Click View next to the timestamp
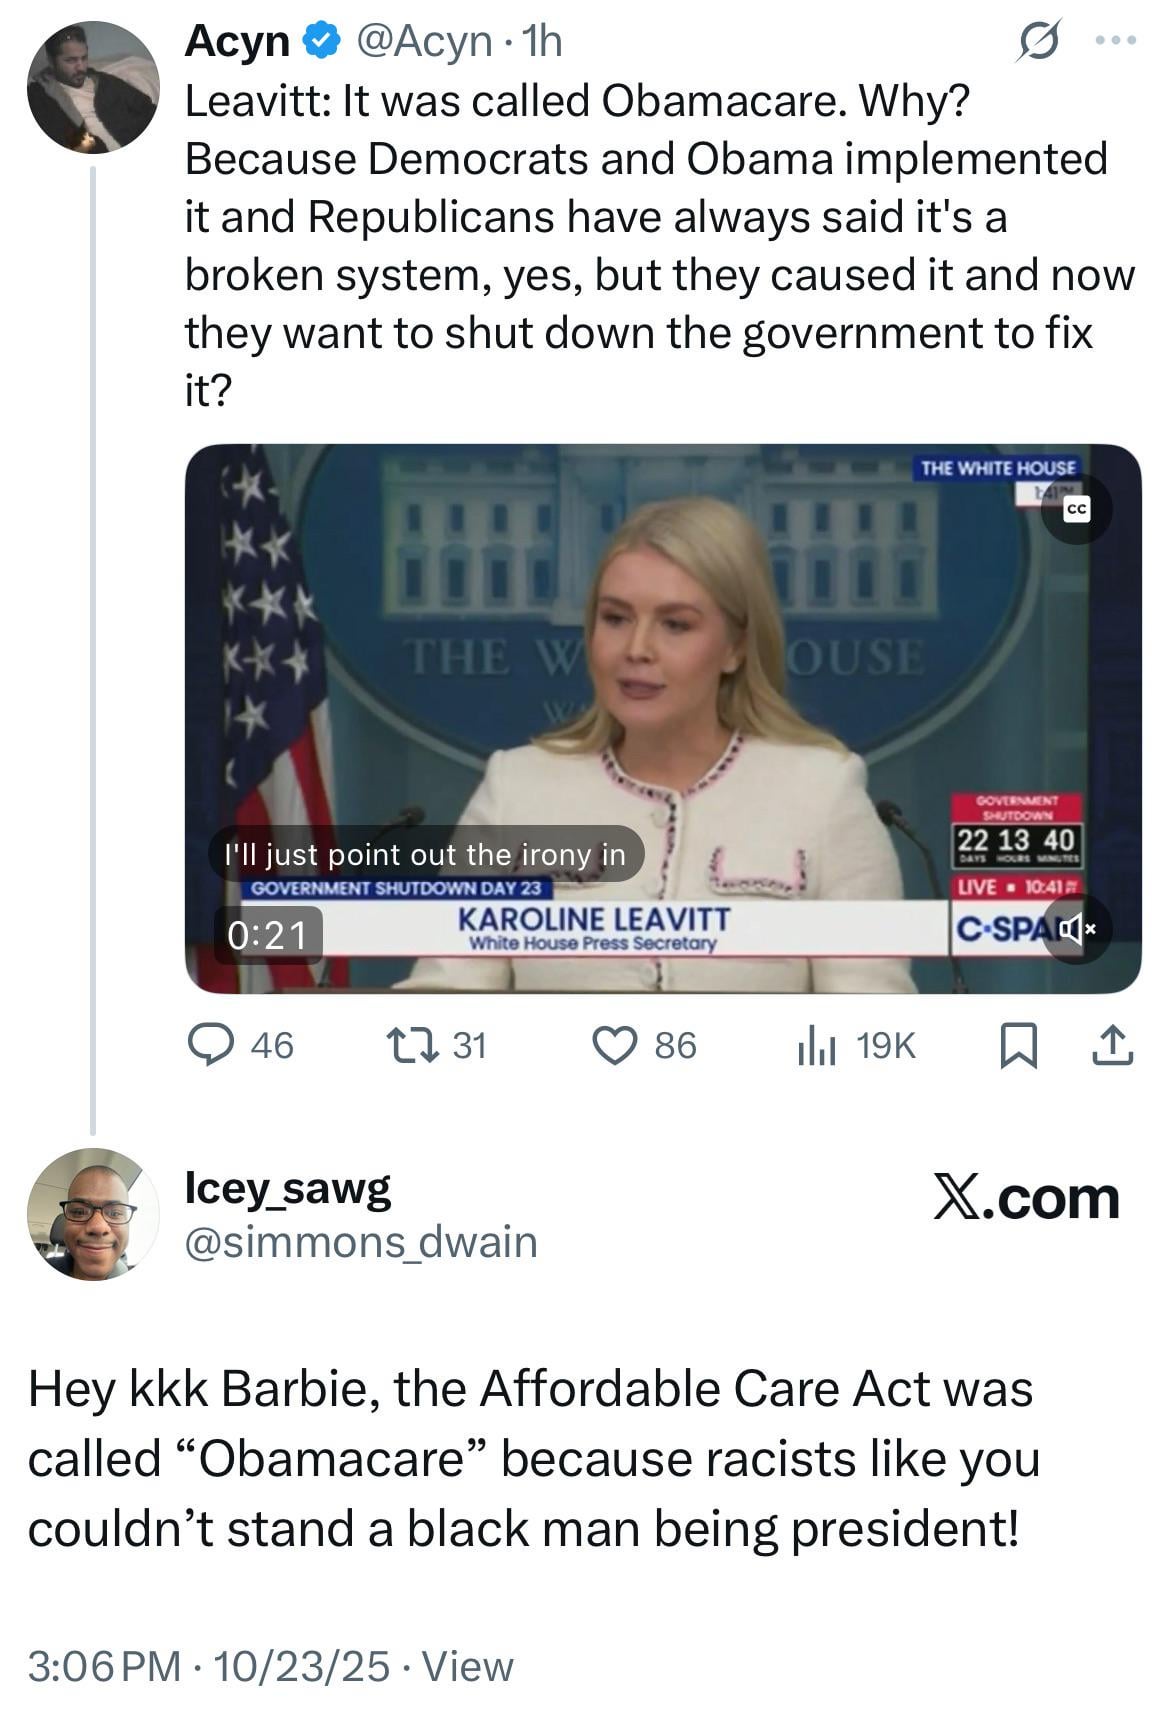 coord(468,1665)
